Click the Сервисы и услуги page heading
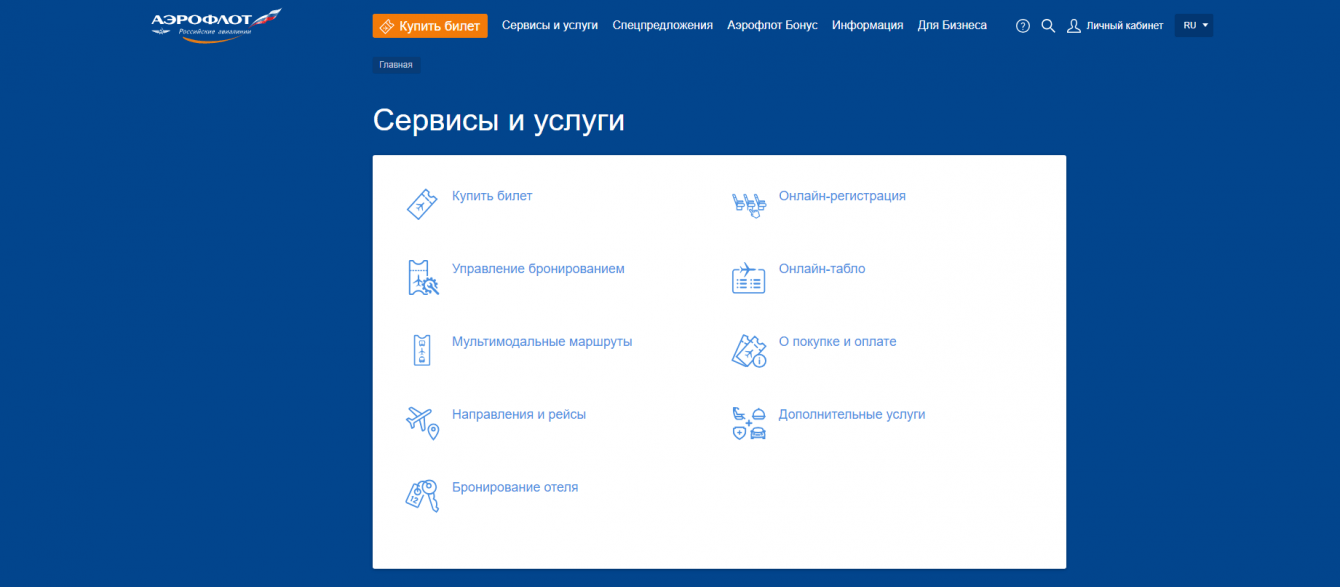 click(499, 120)
